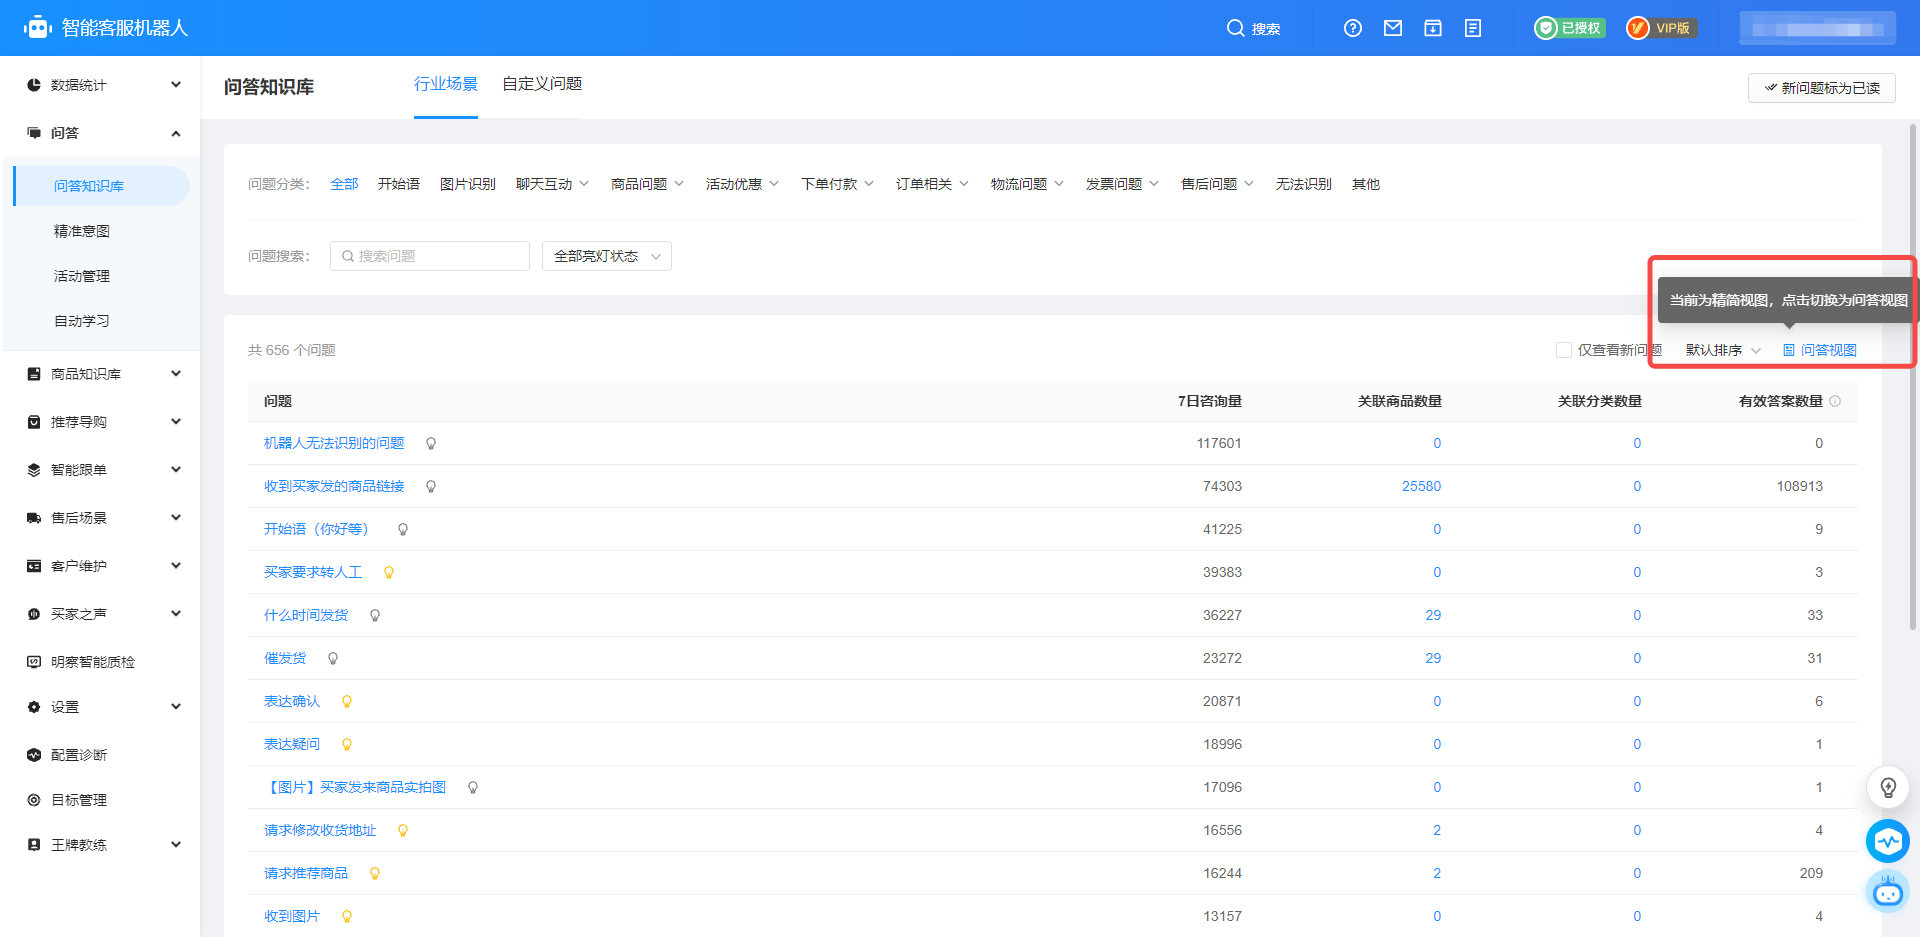Viewport: 1920px width, 937px height.
Task: Click the 已授权 authorized badge
Action: click(x=1570, y=28)
